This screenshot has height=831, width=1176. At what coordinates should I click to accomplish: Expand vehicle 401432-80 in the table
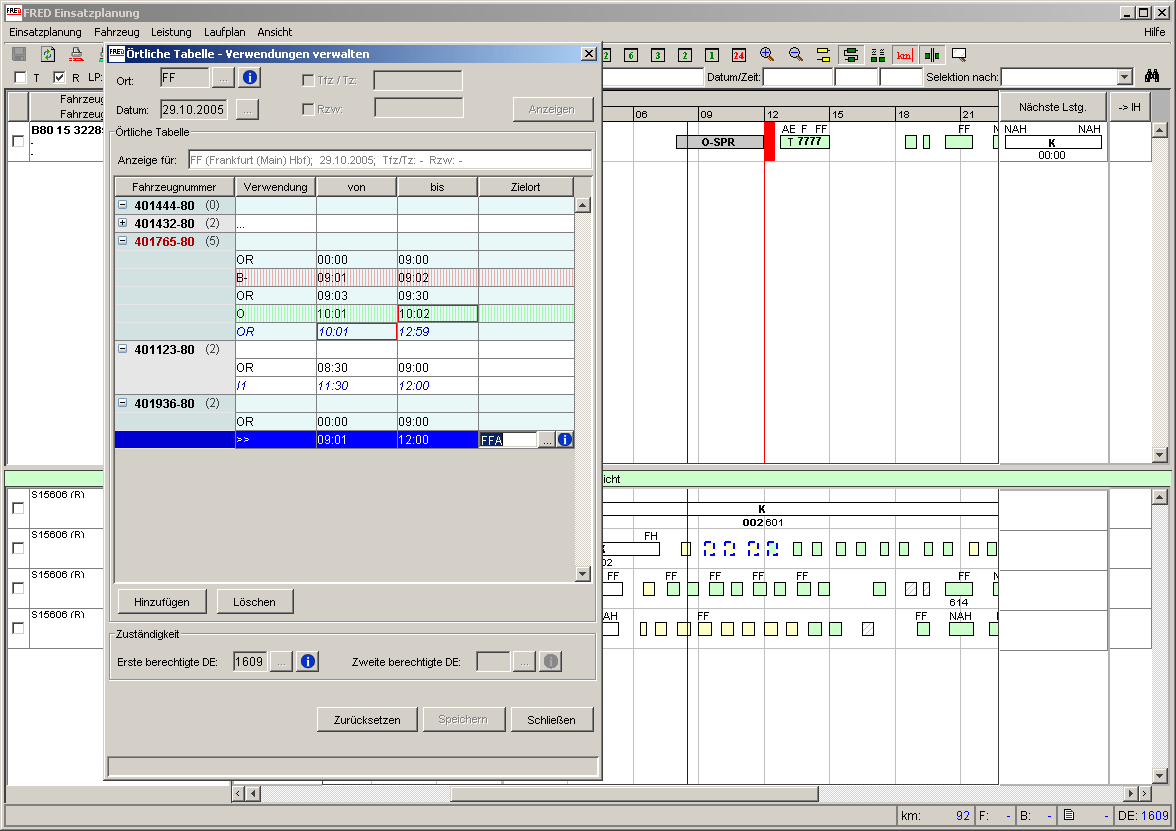coord(122,223)
